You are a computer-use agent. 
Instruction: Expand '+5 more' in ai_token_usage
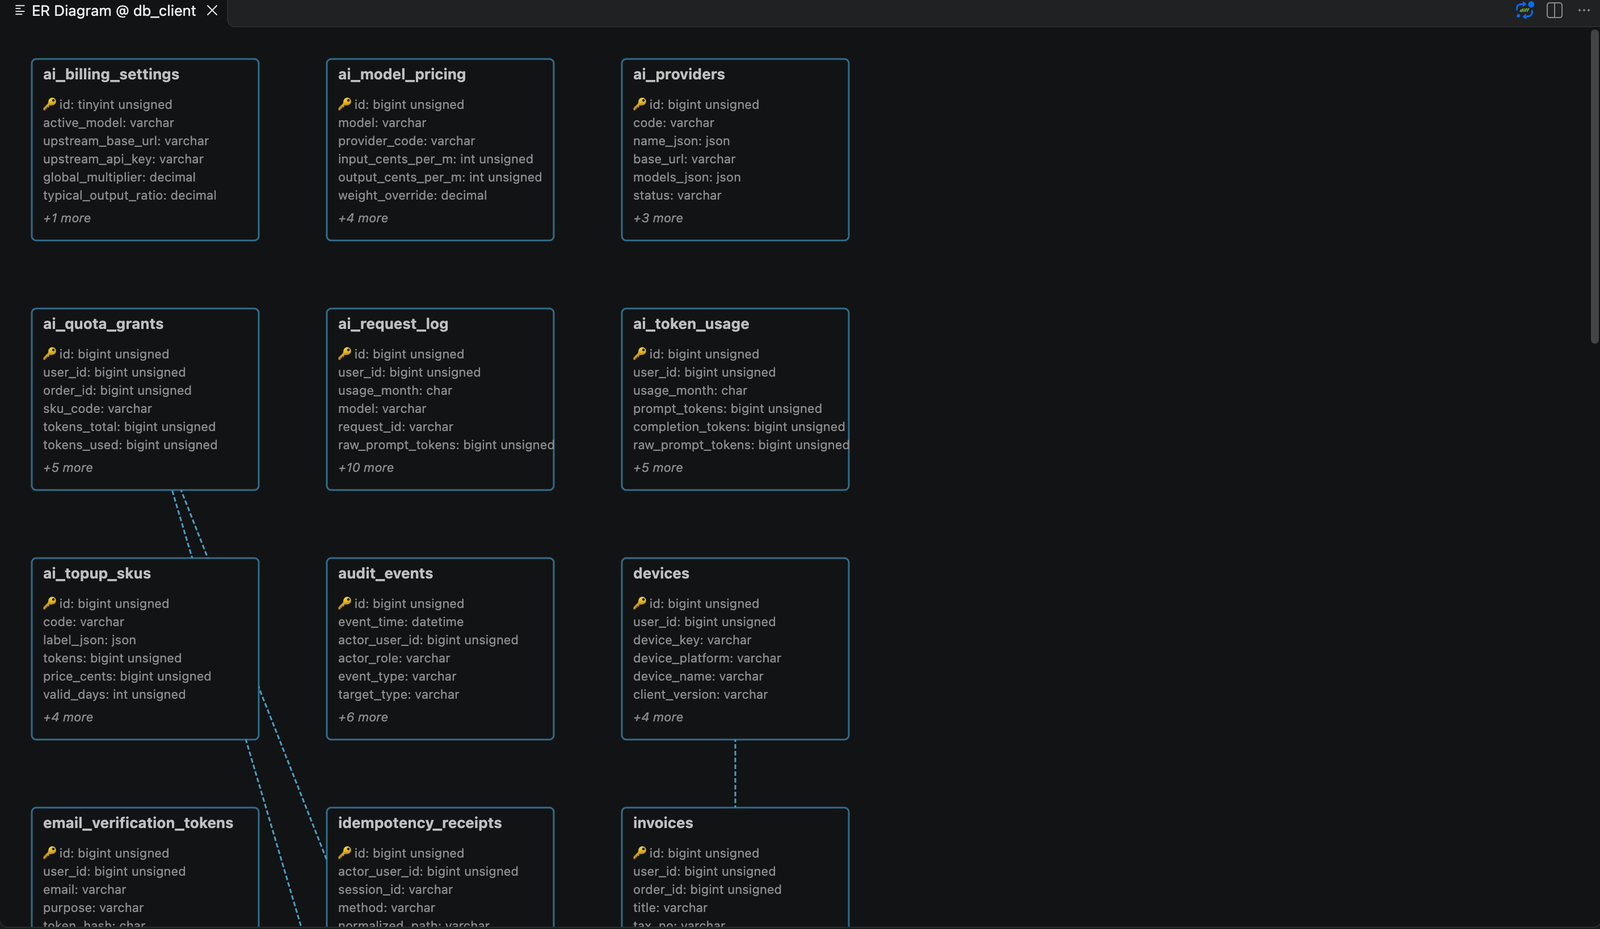click(x=658, y=468)
